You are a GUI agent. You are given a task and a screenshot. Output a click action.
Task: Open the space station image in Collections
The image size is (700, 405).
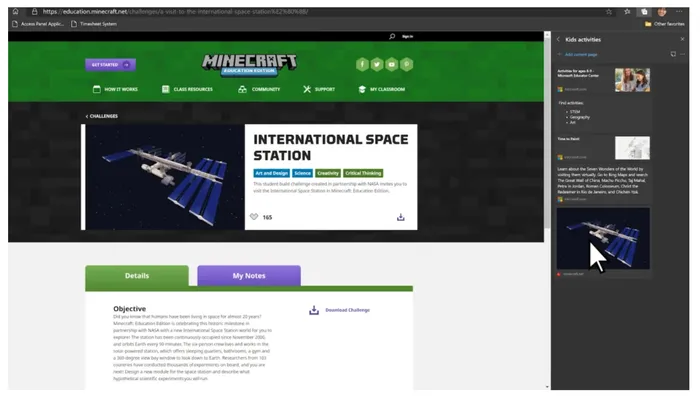coord(603,238)
